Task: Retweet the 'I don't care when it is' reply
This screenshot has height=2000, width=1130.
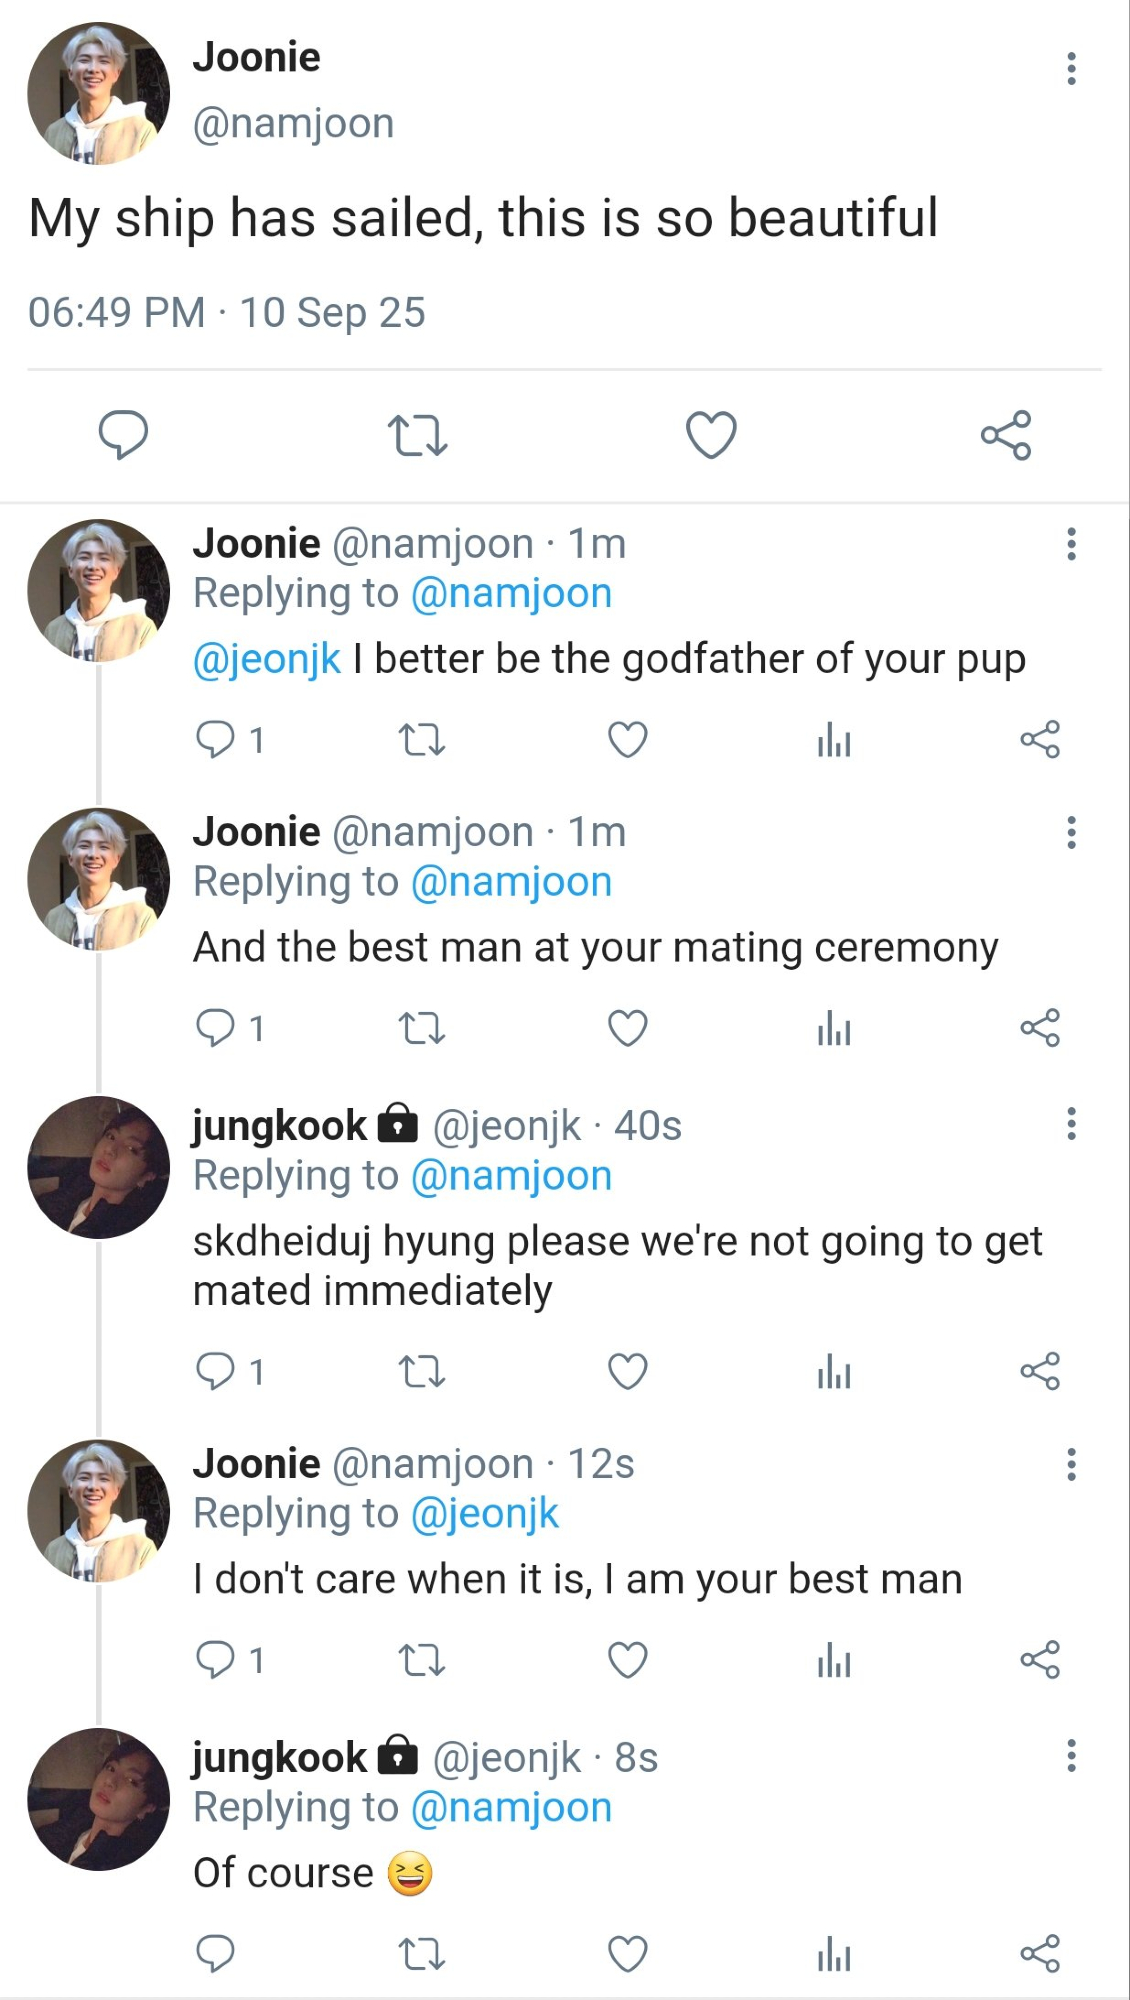Action: tap(421, 1660)
